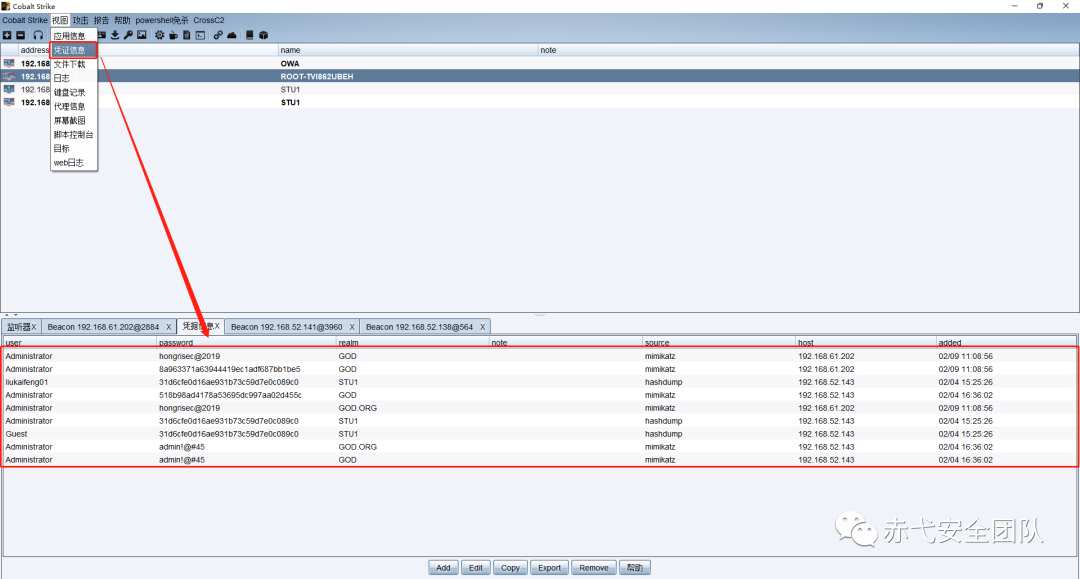Close the 监听器 tab with its X
The height and width of the screenshot is (579, 1080).
(34, 327)
